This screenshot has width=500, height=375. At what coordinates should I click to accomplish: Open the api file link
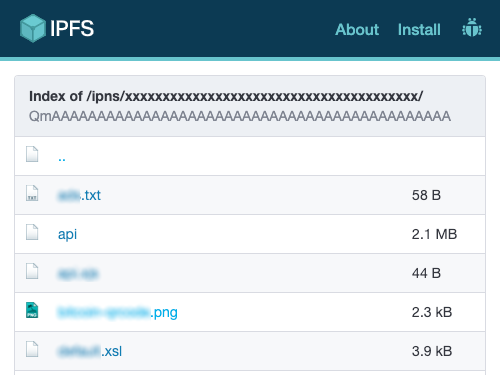pyautogui.click(x=67, y=234)
